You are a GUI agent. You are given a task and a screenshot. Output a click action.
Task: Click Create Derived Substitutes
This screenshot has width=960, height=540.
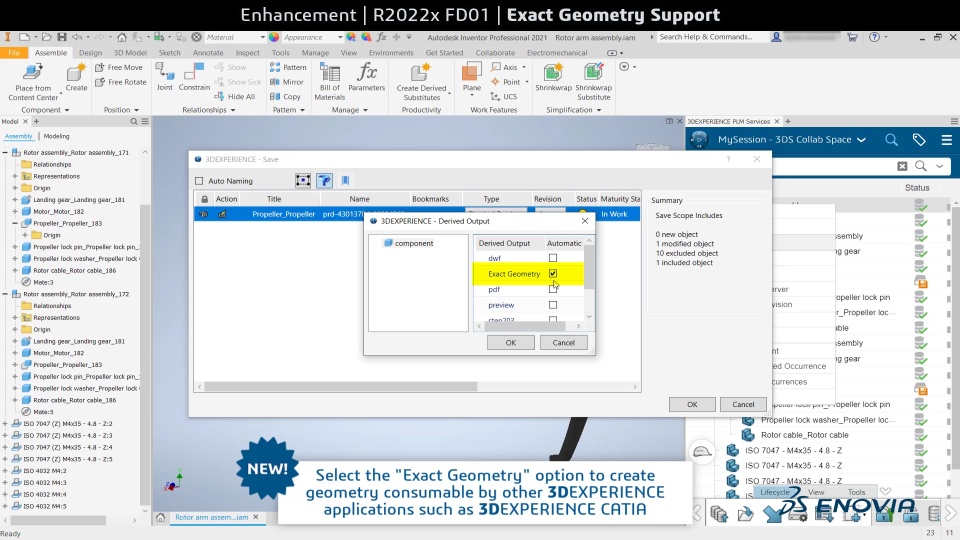(421, 82)
